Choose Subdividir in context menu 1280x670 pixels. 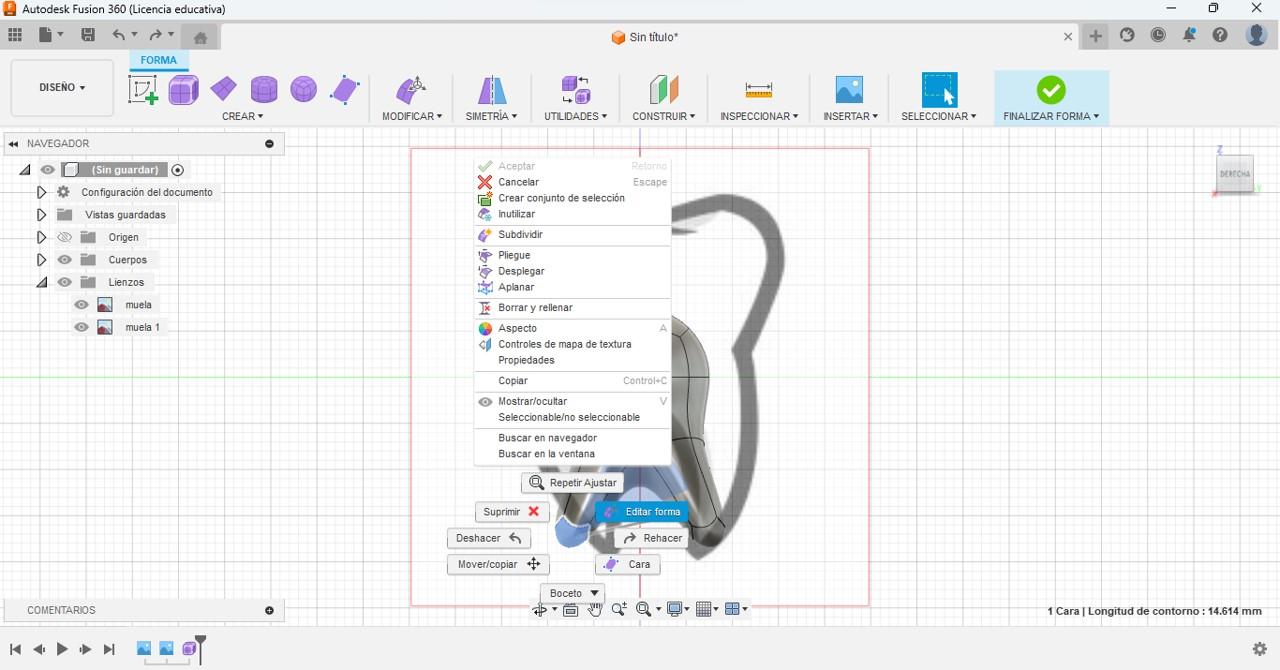(572, 235)
